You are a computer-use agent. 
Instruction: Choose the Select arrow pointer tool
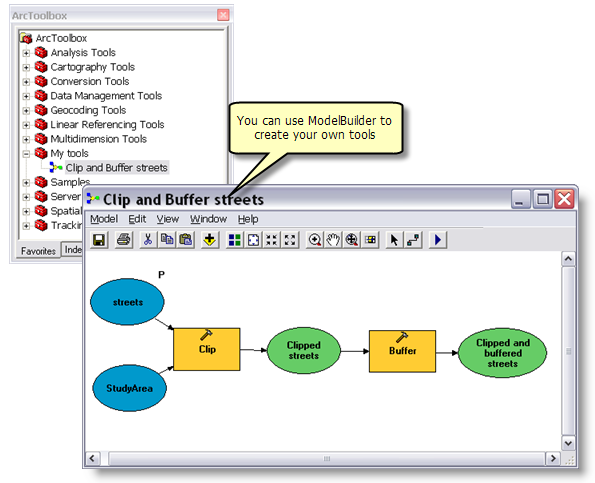(394, 240)
